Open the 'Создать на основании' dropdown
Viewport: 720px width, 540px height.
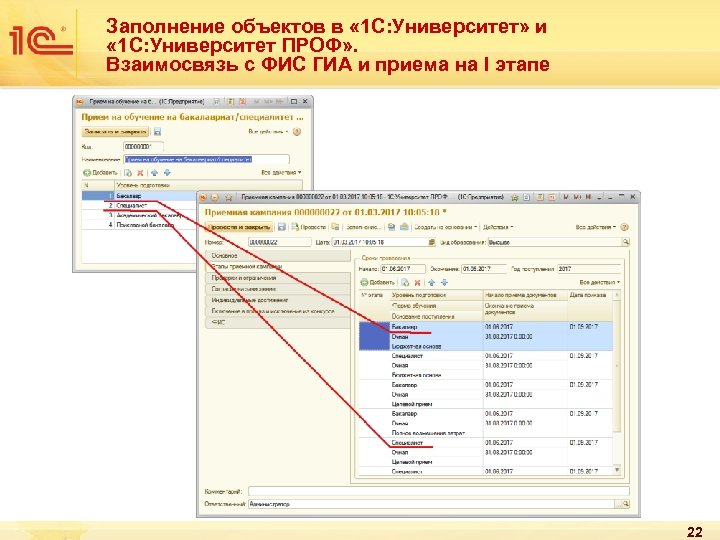coord(445,227)
